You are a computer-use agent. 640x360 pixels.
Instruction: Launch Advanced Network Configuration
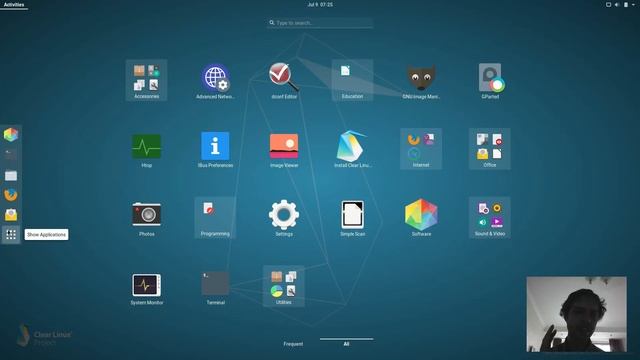pyautogui.click(x=215, y=80)
